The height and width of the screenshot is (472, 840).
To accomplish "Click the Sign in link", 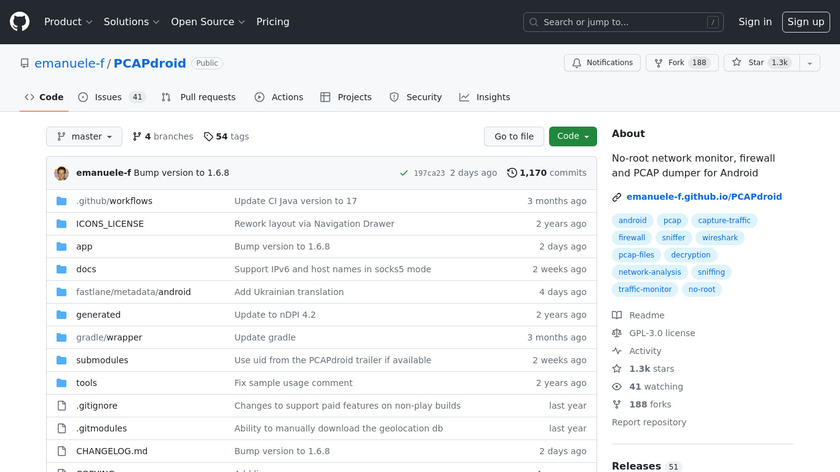I will [x=755, y=22].
